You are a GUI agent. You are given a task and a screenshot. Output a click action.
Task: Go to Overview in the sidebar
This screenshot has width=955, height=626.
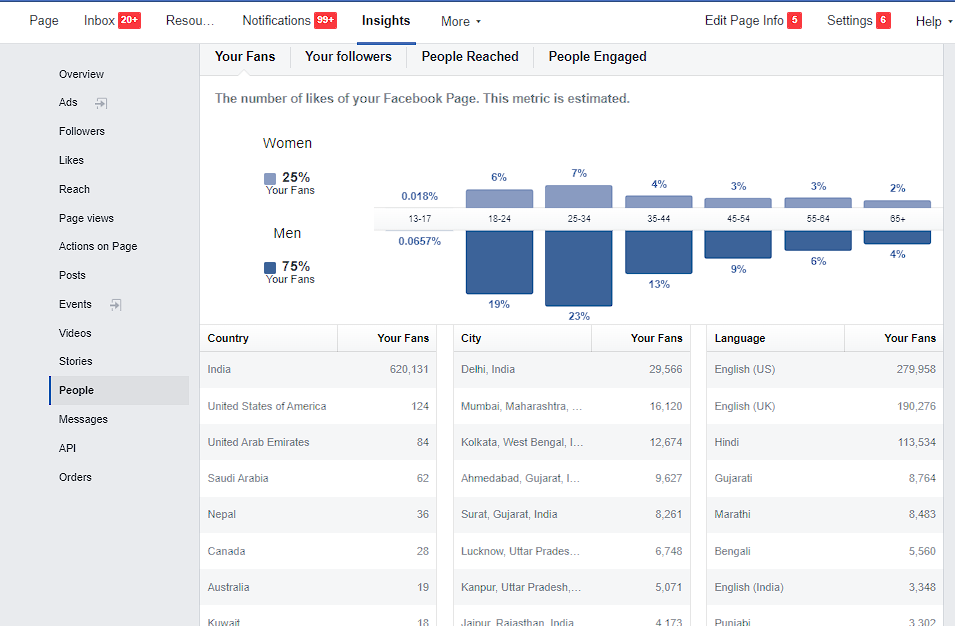[81, 74]
